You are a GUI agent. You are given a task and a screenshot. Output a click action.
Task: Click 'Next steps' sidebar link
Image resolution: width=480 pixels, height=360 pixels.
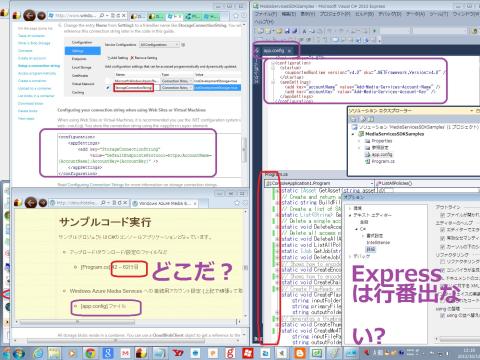pyautogui.click(x=26, y=118)
